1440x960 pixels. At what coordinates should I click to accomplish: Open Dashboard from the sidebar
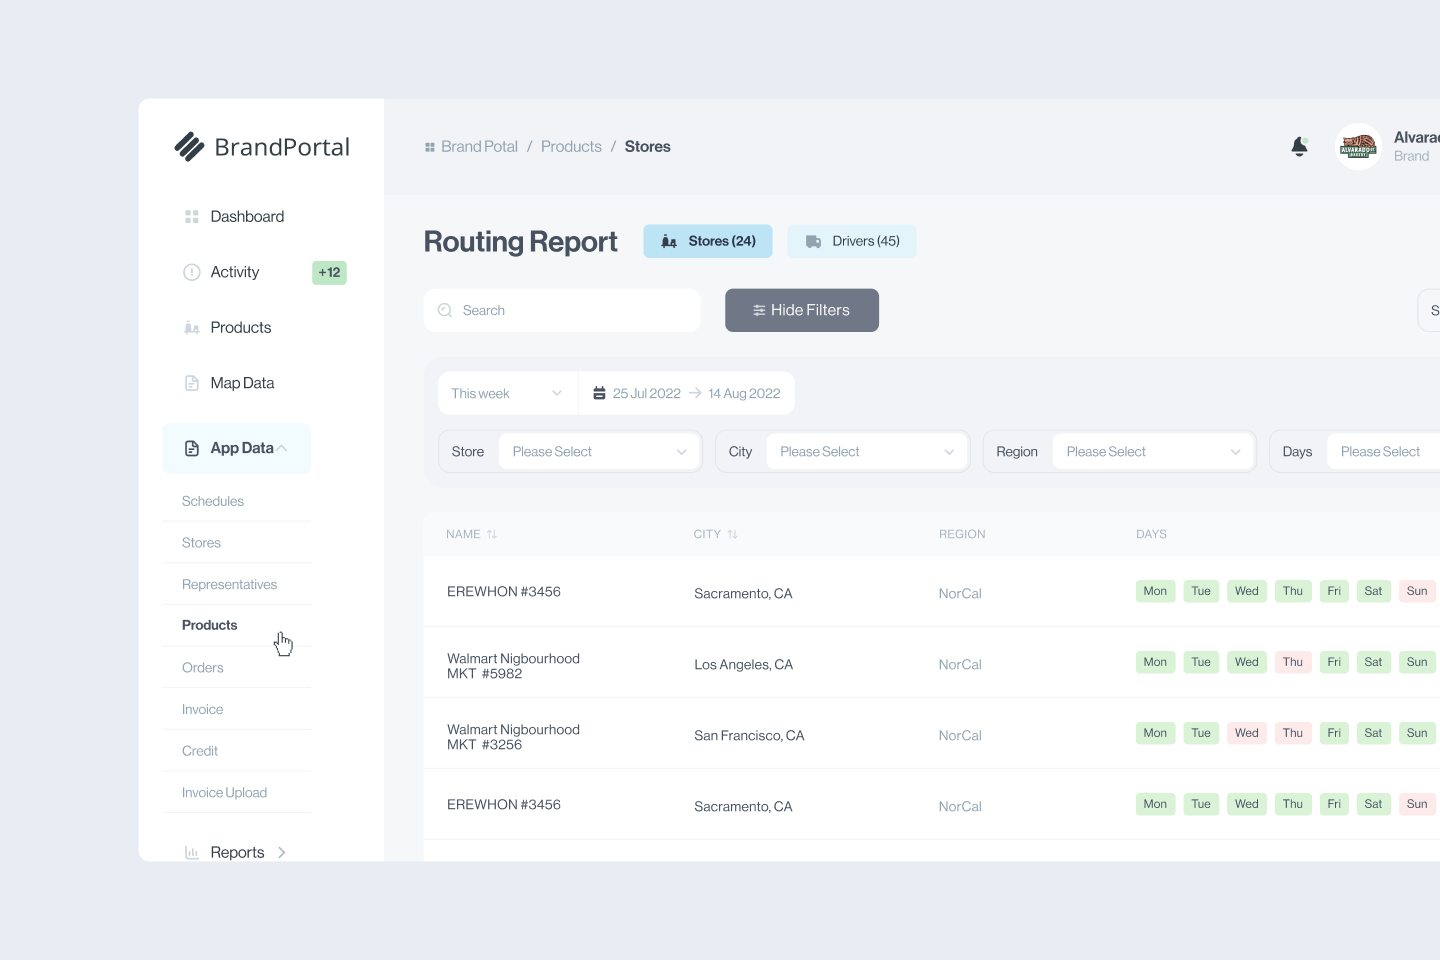pos(247,217)
